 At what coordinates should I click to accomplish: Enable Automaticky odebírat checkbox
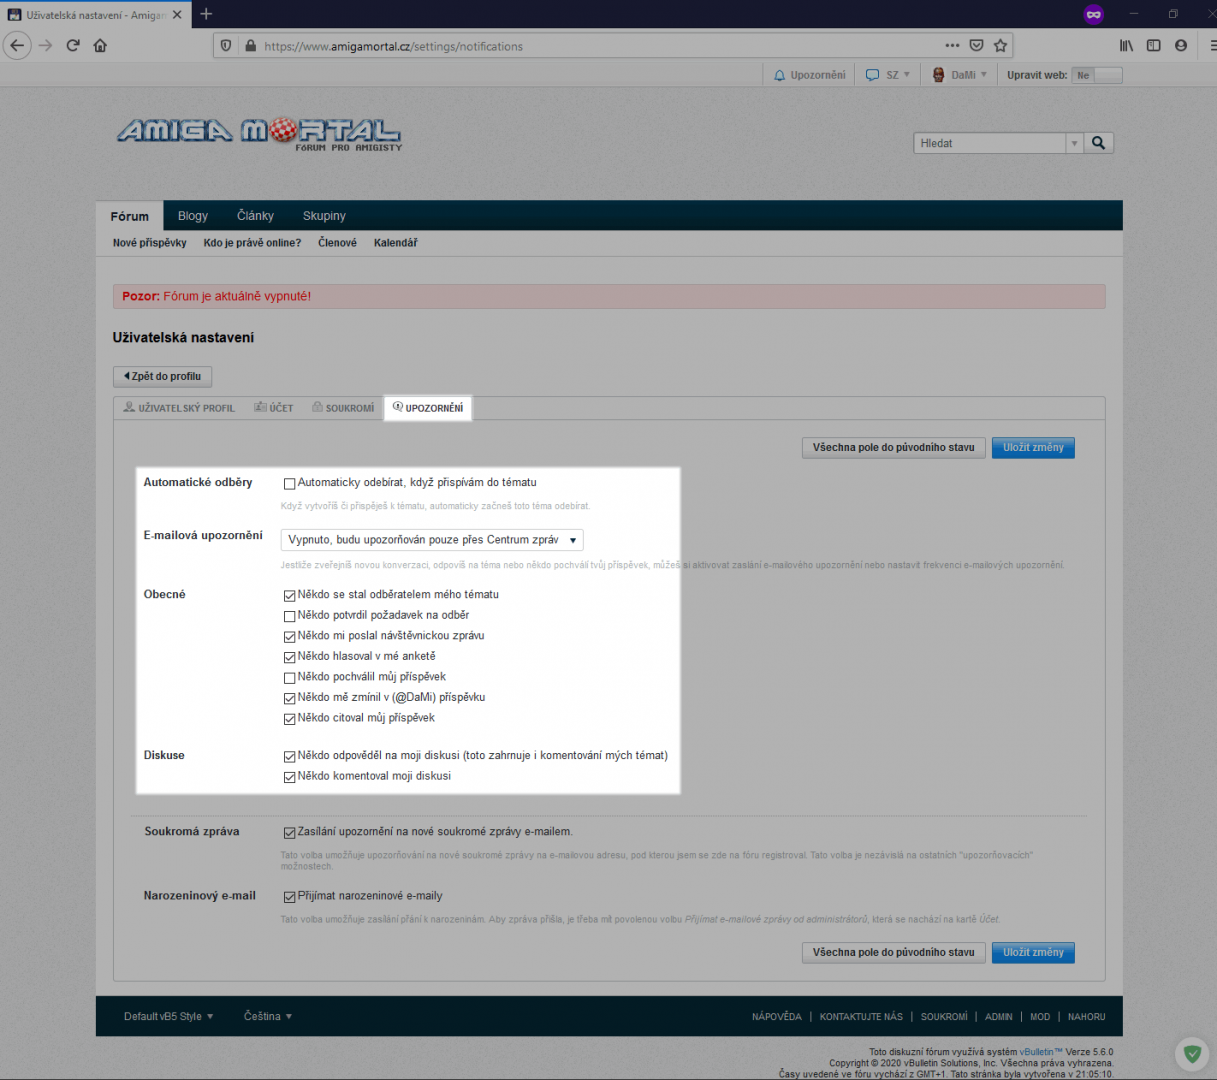(289, 484)
